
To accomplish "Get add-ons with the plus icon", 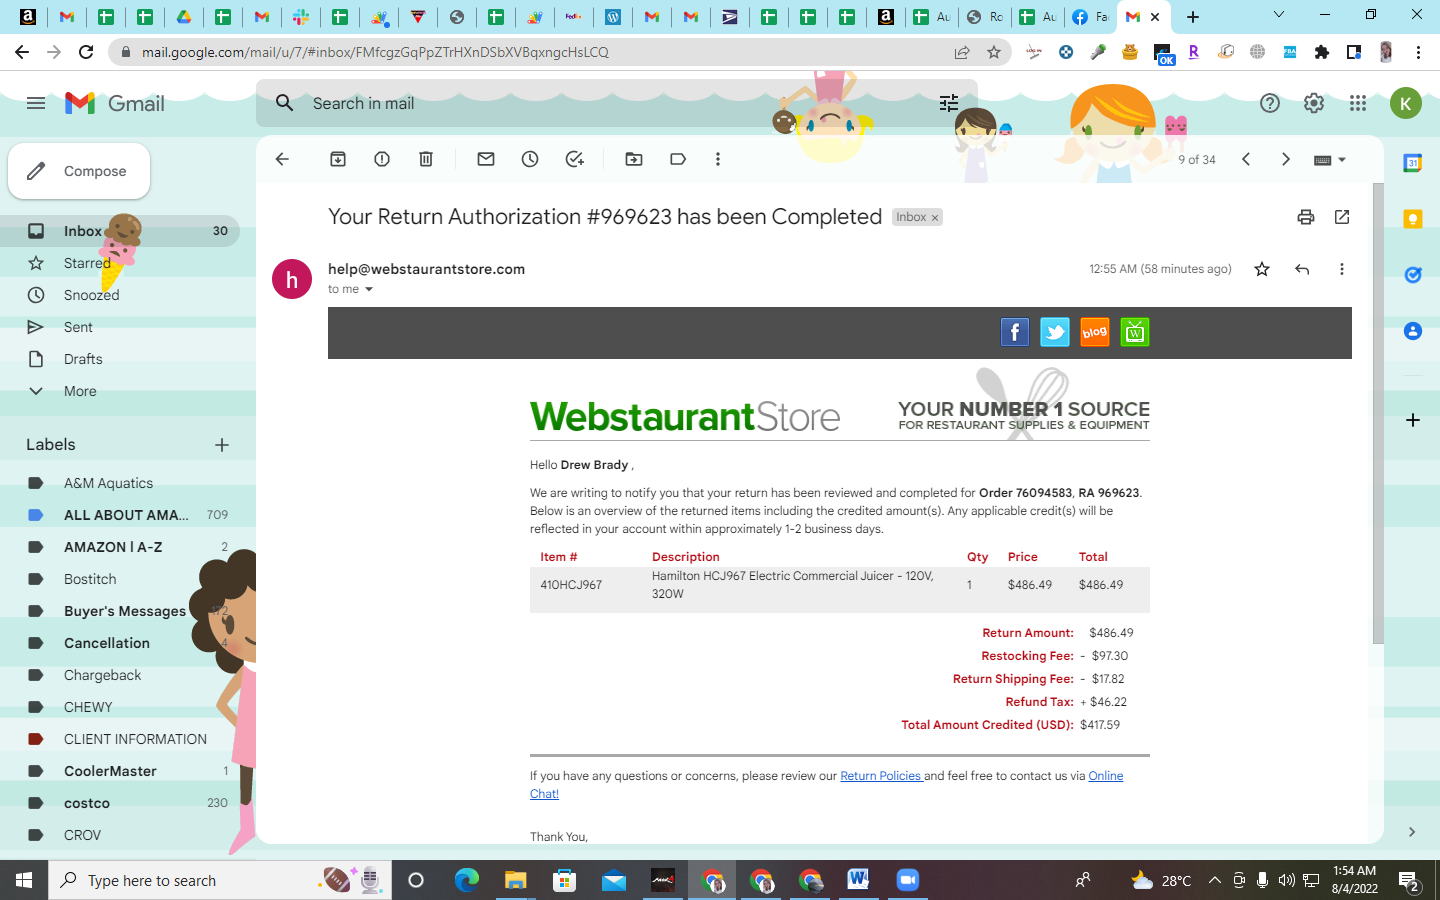I will pos(1413,420).
